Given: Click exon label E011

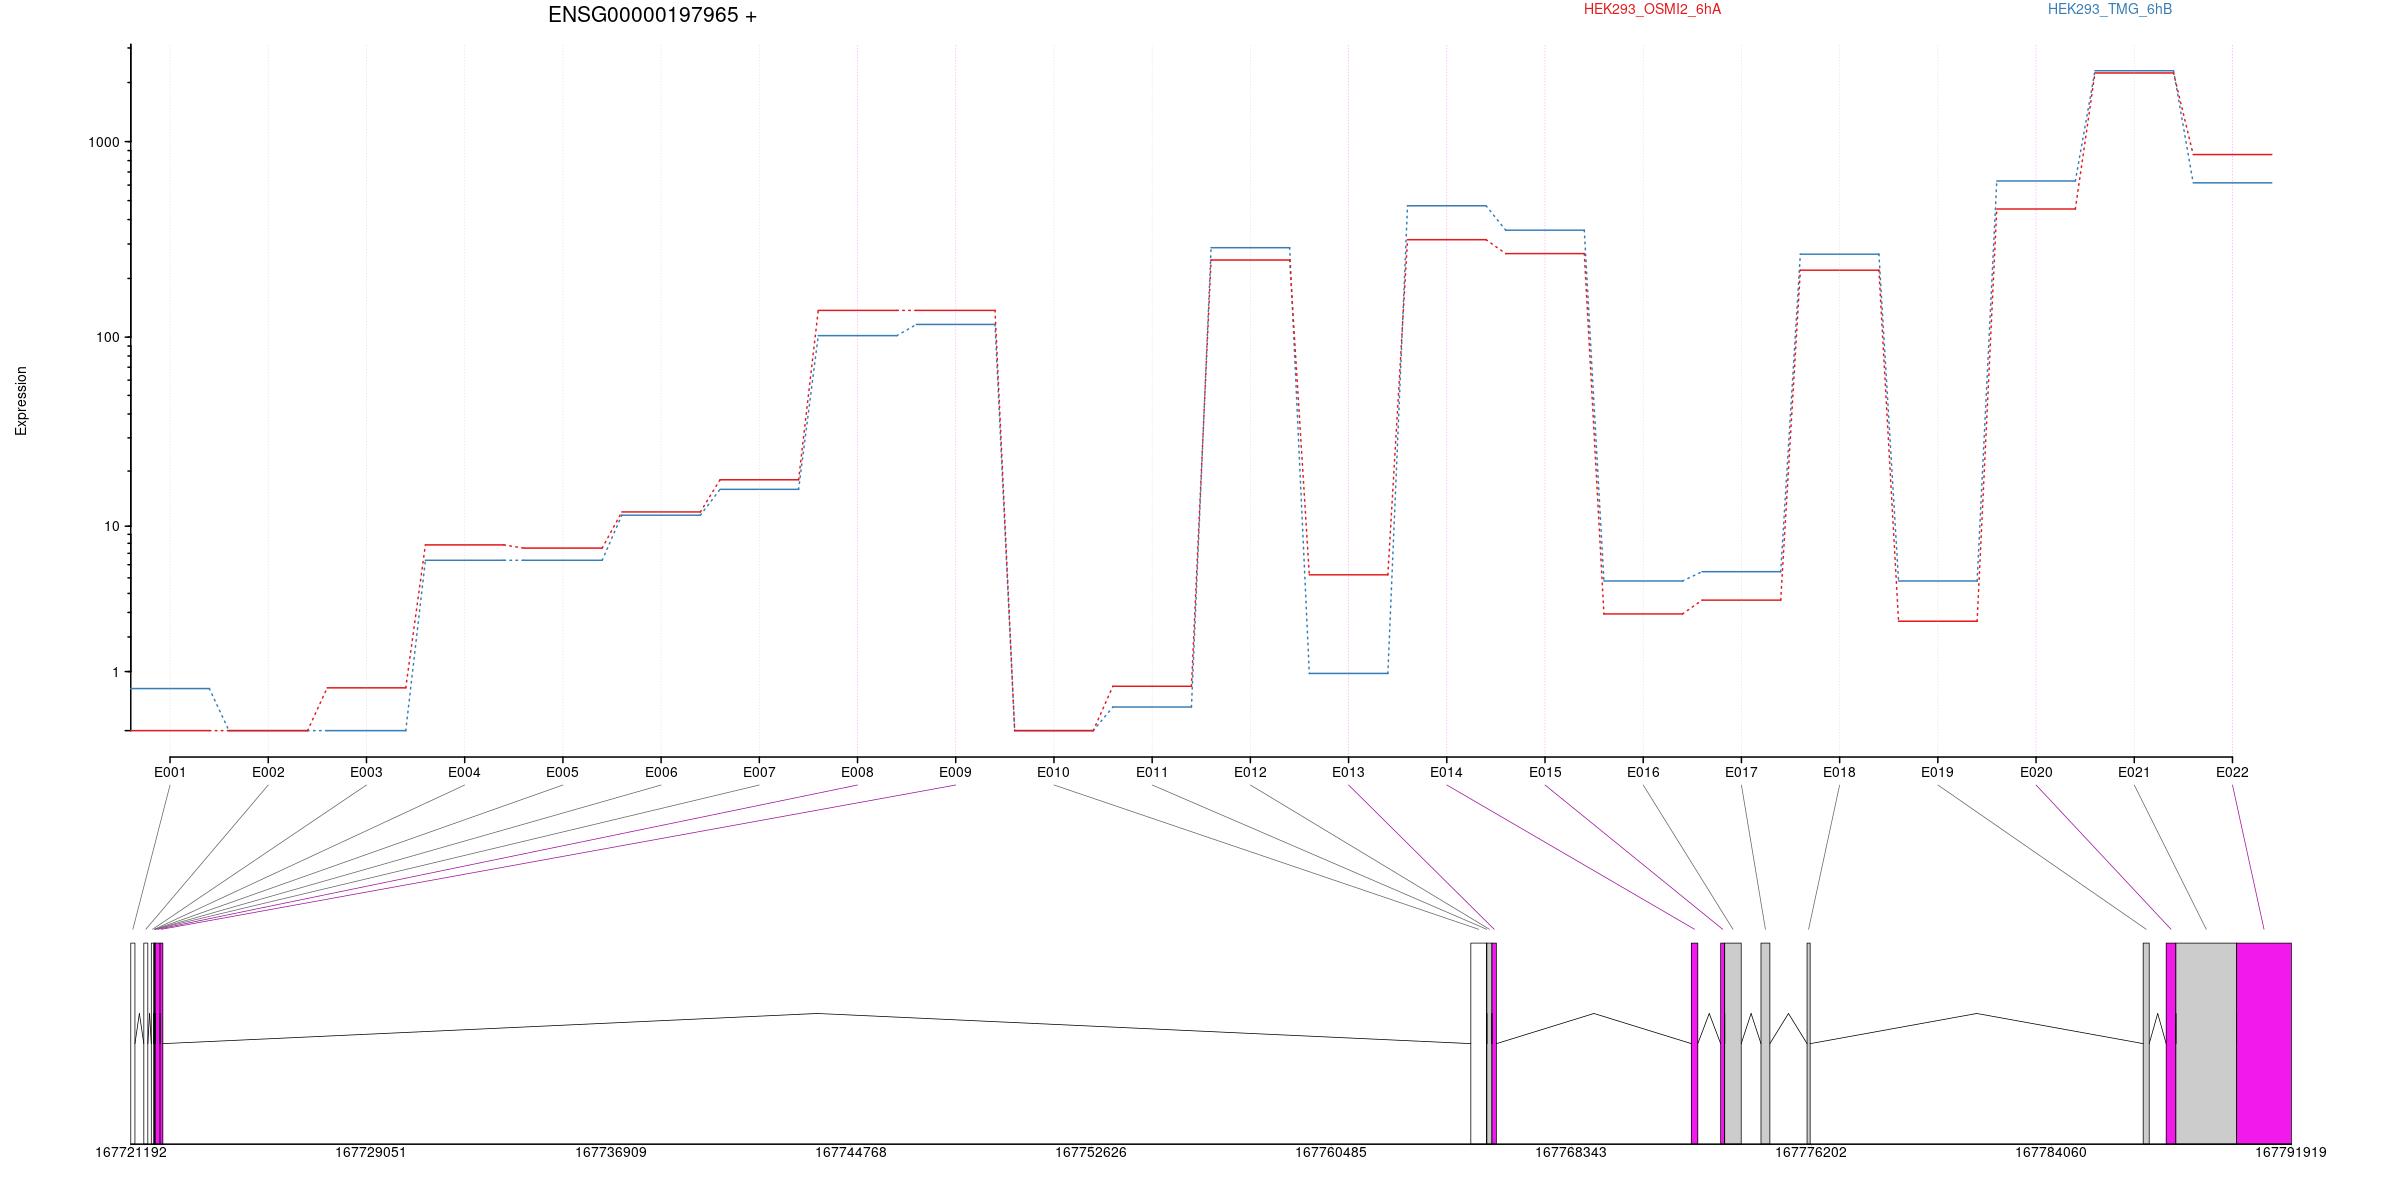Looking at the screenshot, I should (x=1152, y=772).
